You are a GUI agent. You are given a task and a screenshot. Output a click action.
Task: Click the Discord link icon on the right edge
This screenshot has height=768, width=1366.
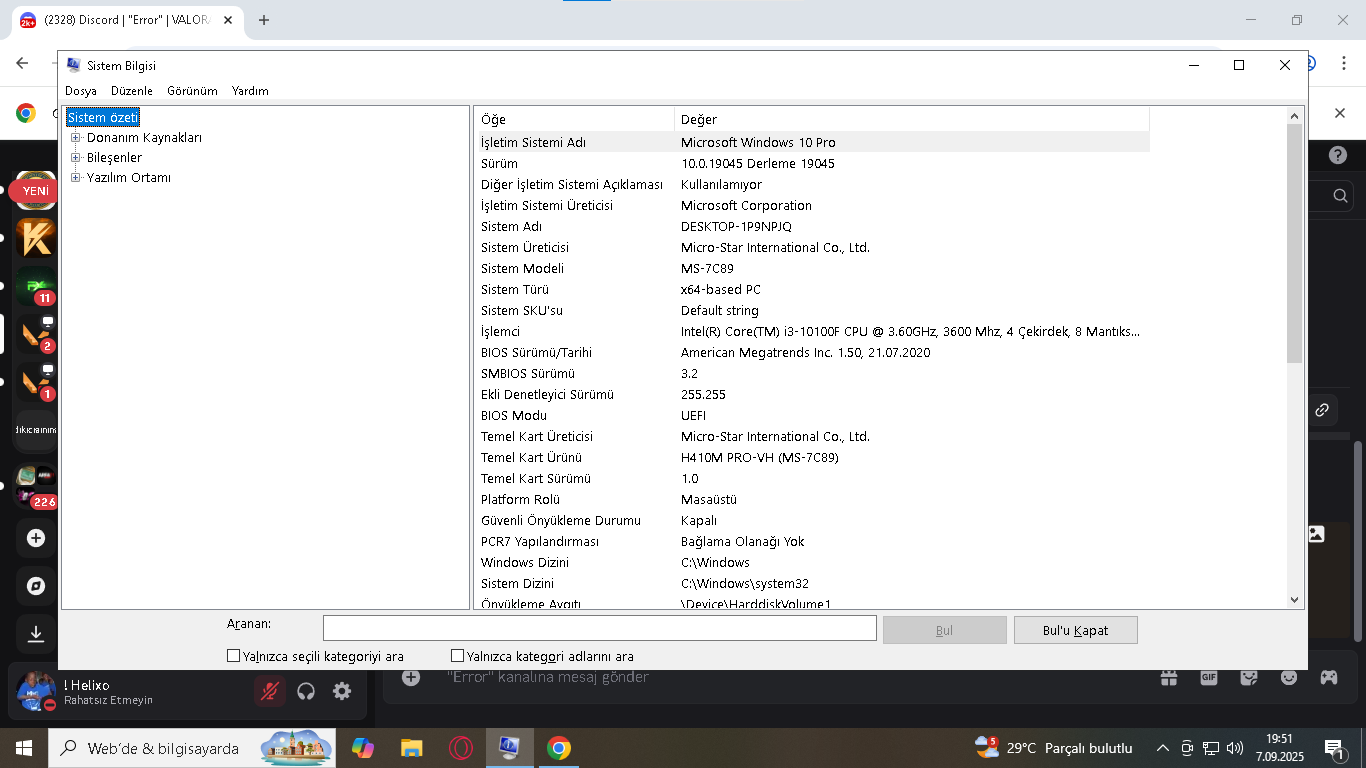coord(1322,410)
